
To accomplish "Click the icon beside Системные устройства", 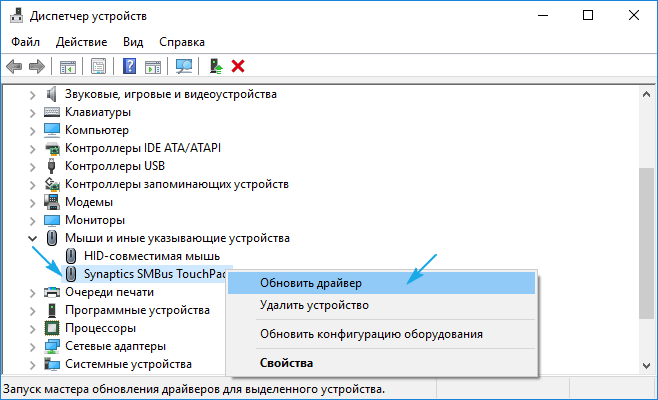I will coord(52,364).
